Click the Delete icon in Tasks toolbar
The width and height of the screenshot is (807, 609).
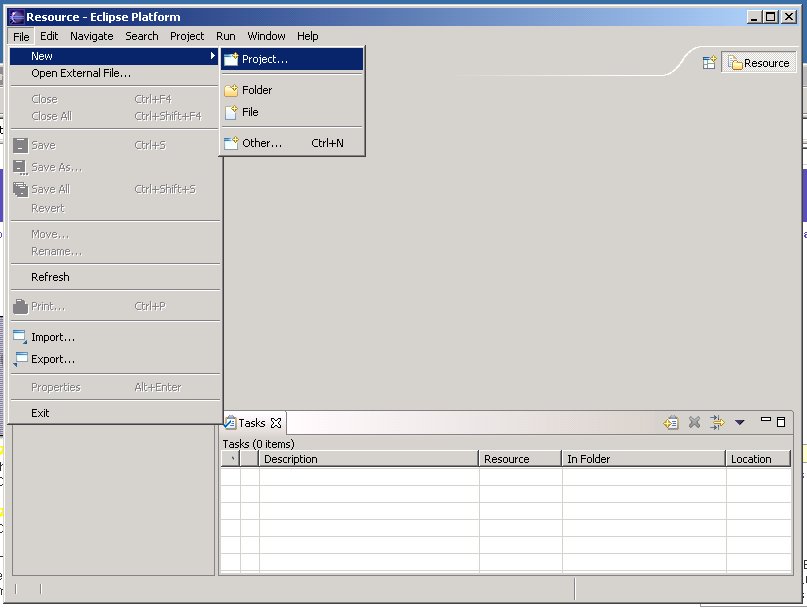[694, 423]
